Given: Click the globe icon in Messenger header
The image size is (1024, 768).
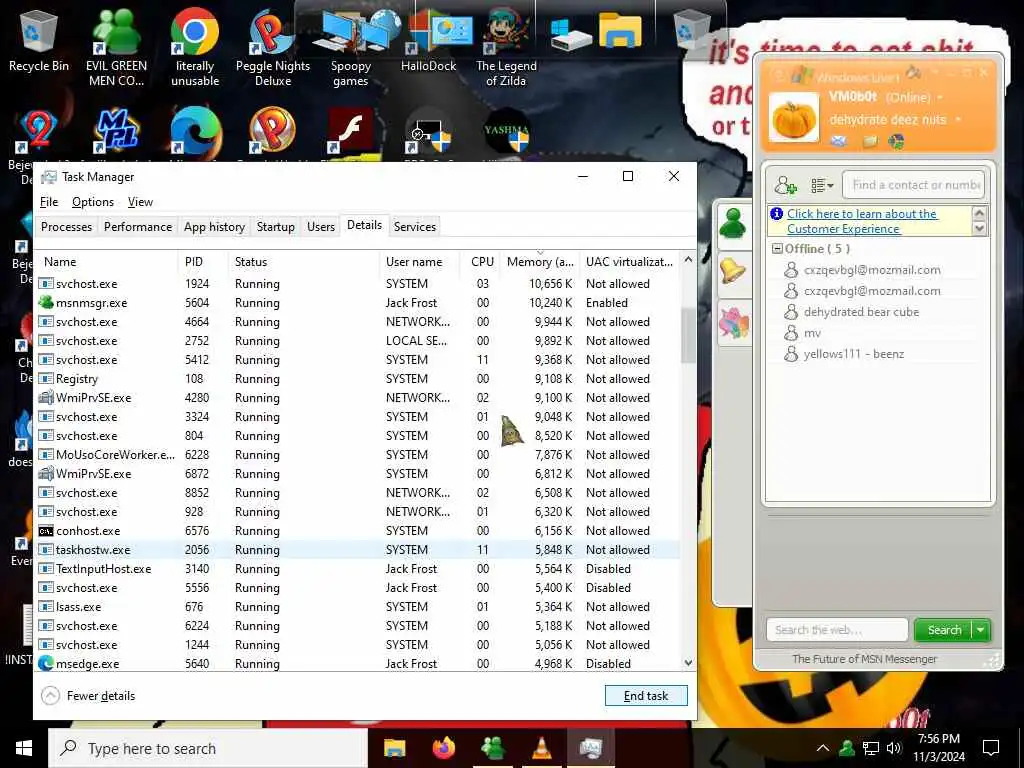Looking at the screenshot, I should click(896, 141).
